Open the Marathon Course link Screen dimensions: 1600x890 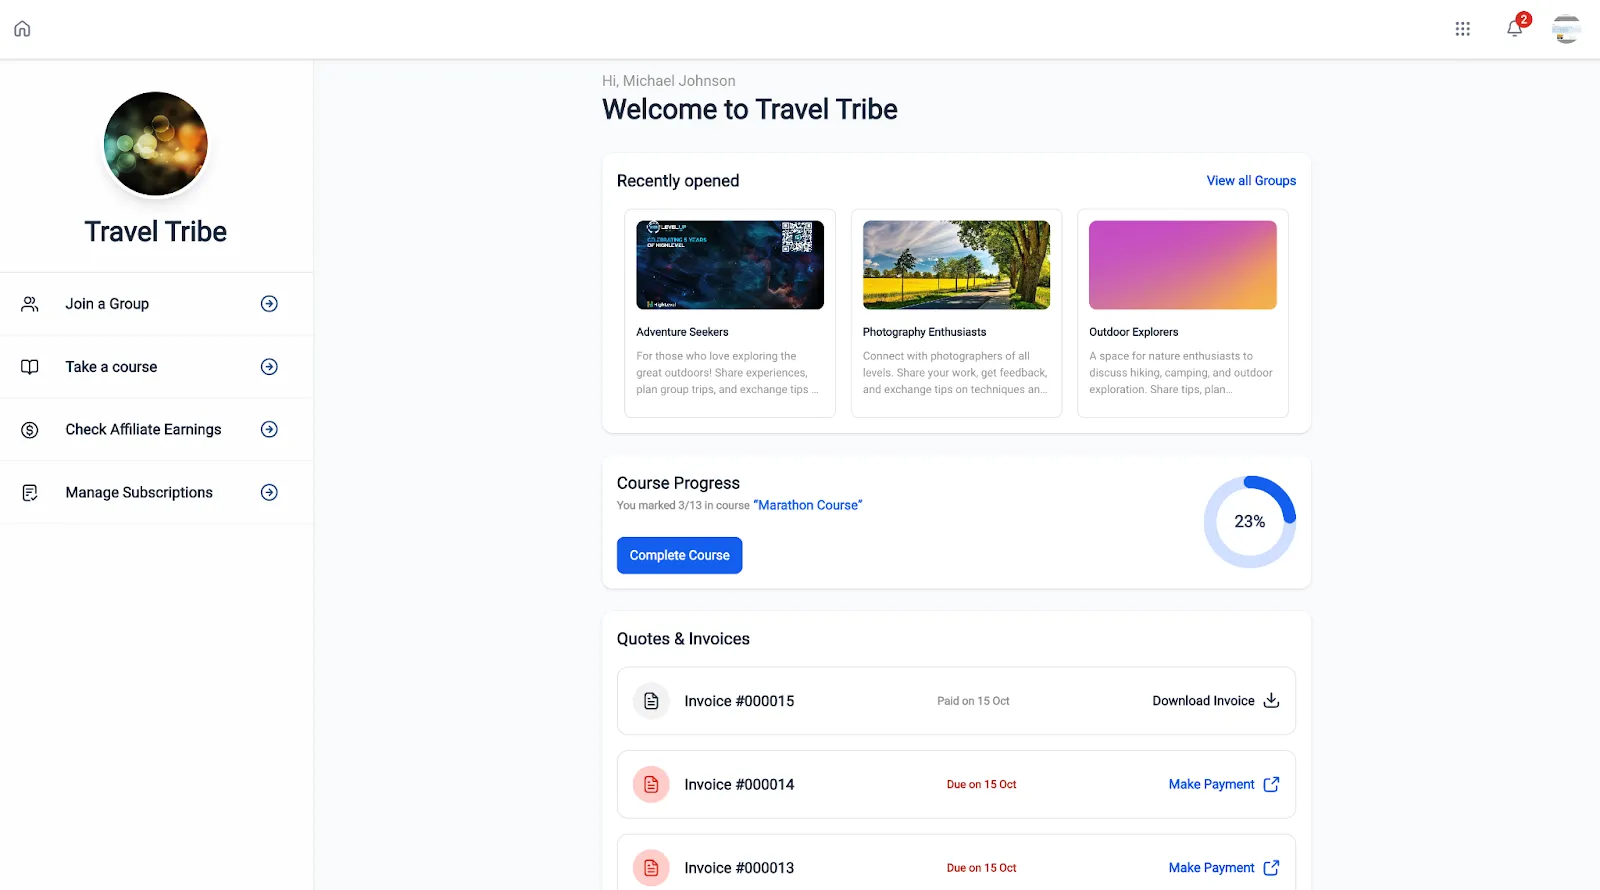click(x=808, y=505)
